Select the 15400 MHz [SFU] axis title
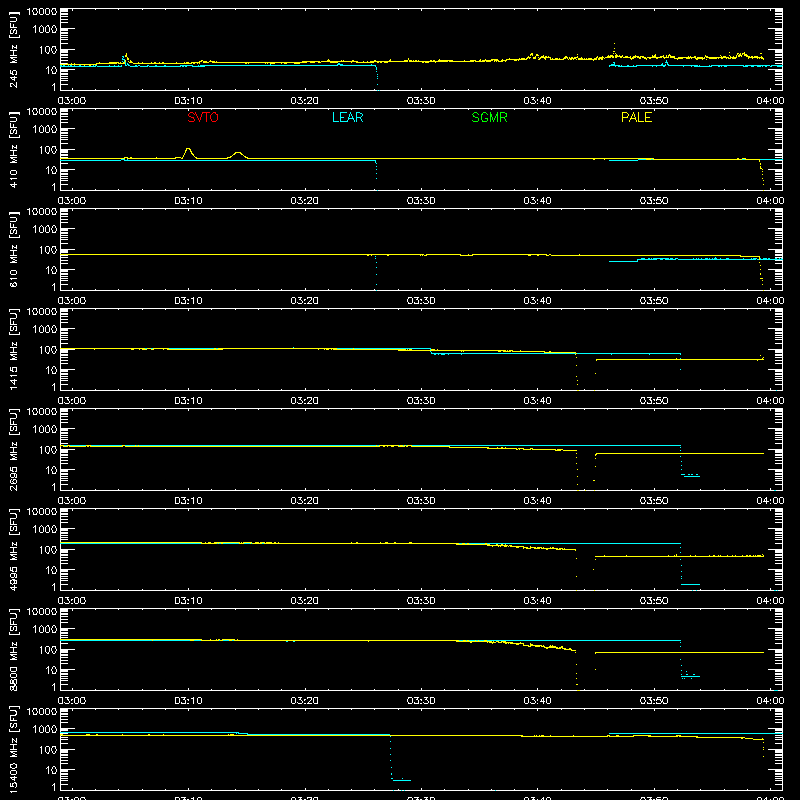The height and width of the screenshot is (800, 800). 14,749
